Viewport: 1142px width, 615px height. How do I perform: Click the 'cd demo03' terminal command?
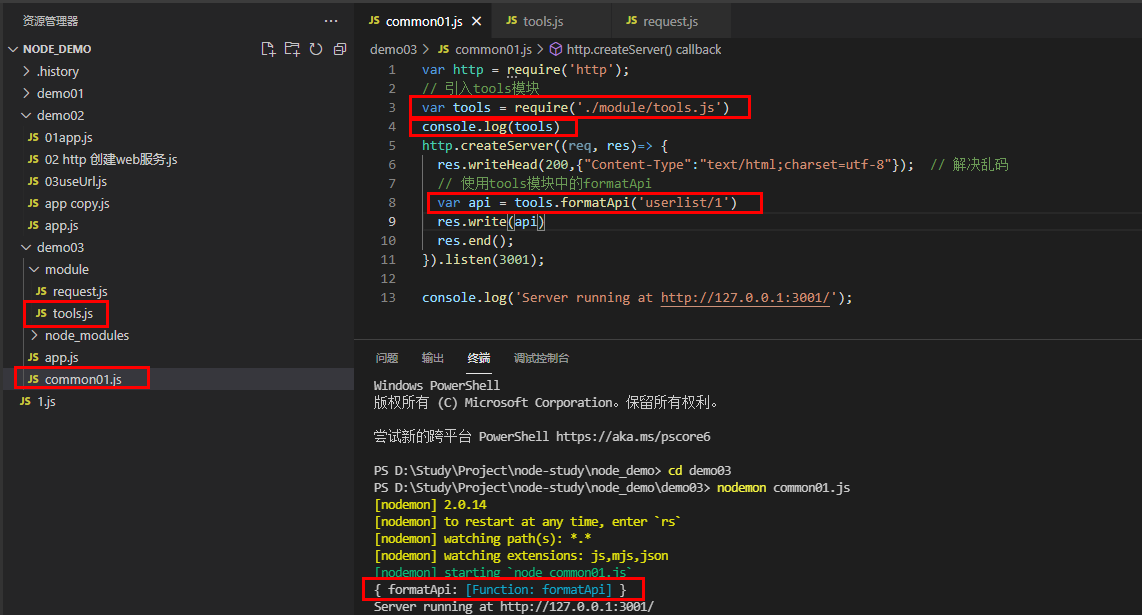700,471
